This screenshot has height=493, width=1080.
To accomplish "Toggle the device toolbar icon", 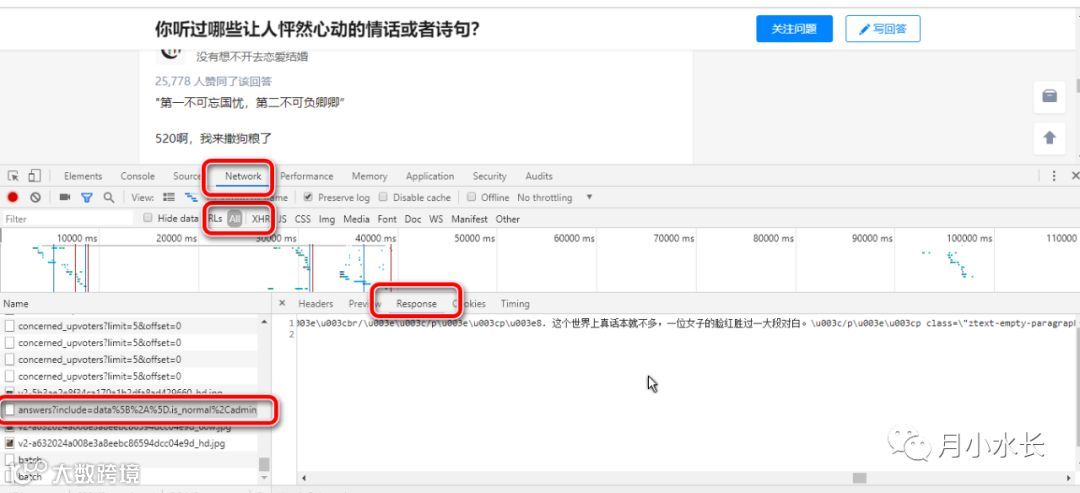I will (x=34, y=176).
